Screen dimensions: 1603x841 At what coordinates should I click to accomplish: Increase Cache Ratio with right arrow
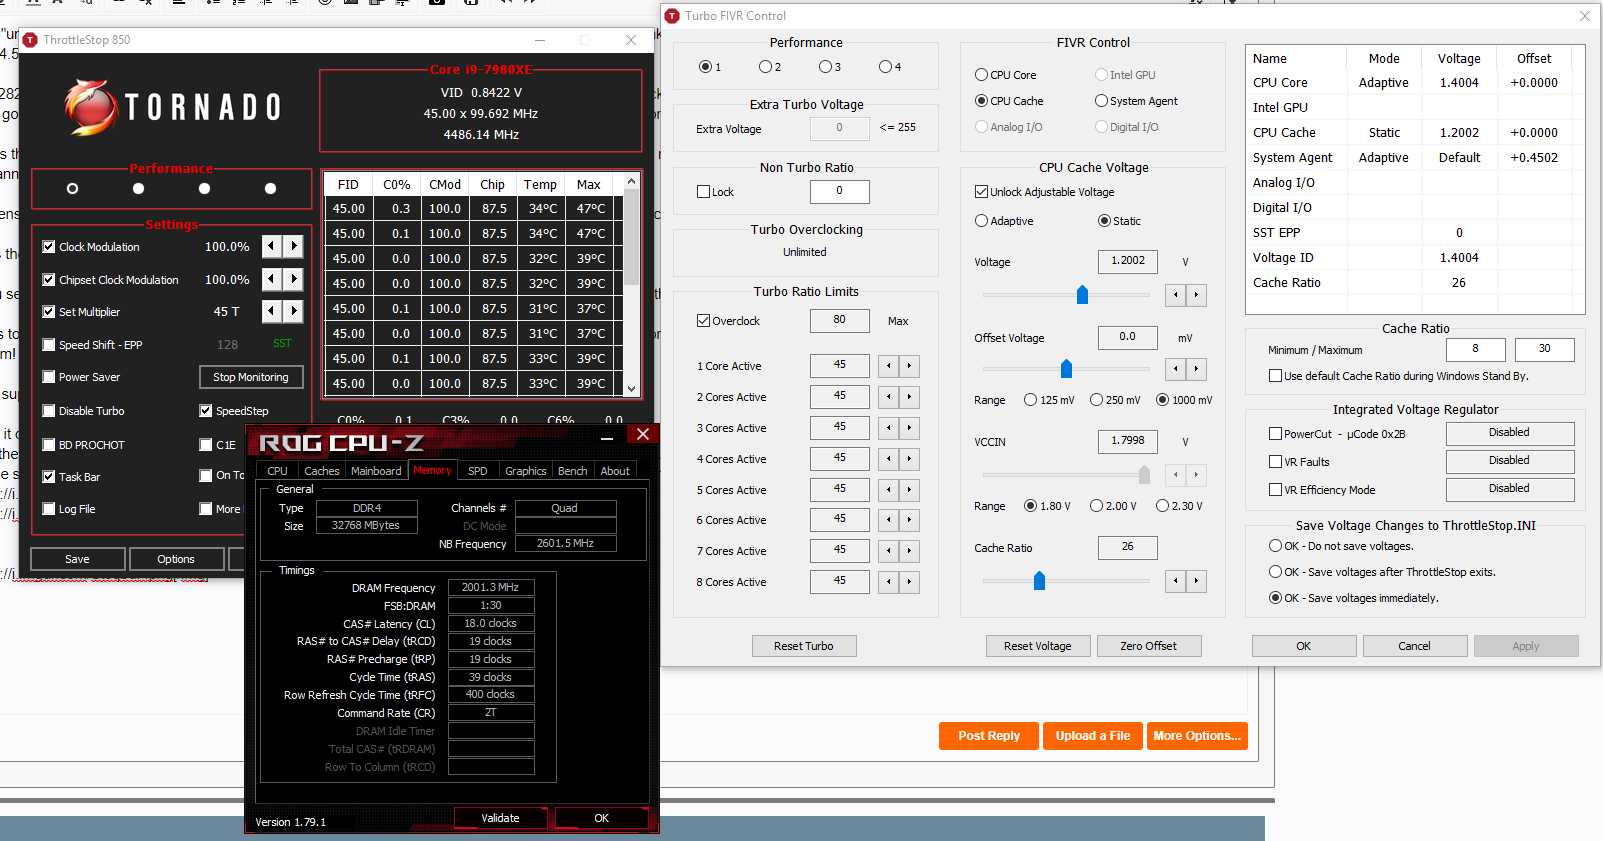click(x=1196, y=581)
